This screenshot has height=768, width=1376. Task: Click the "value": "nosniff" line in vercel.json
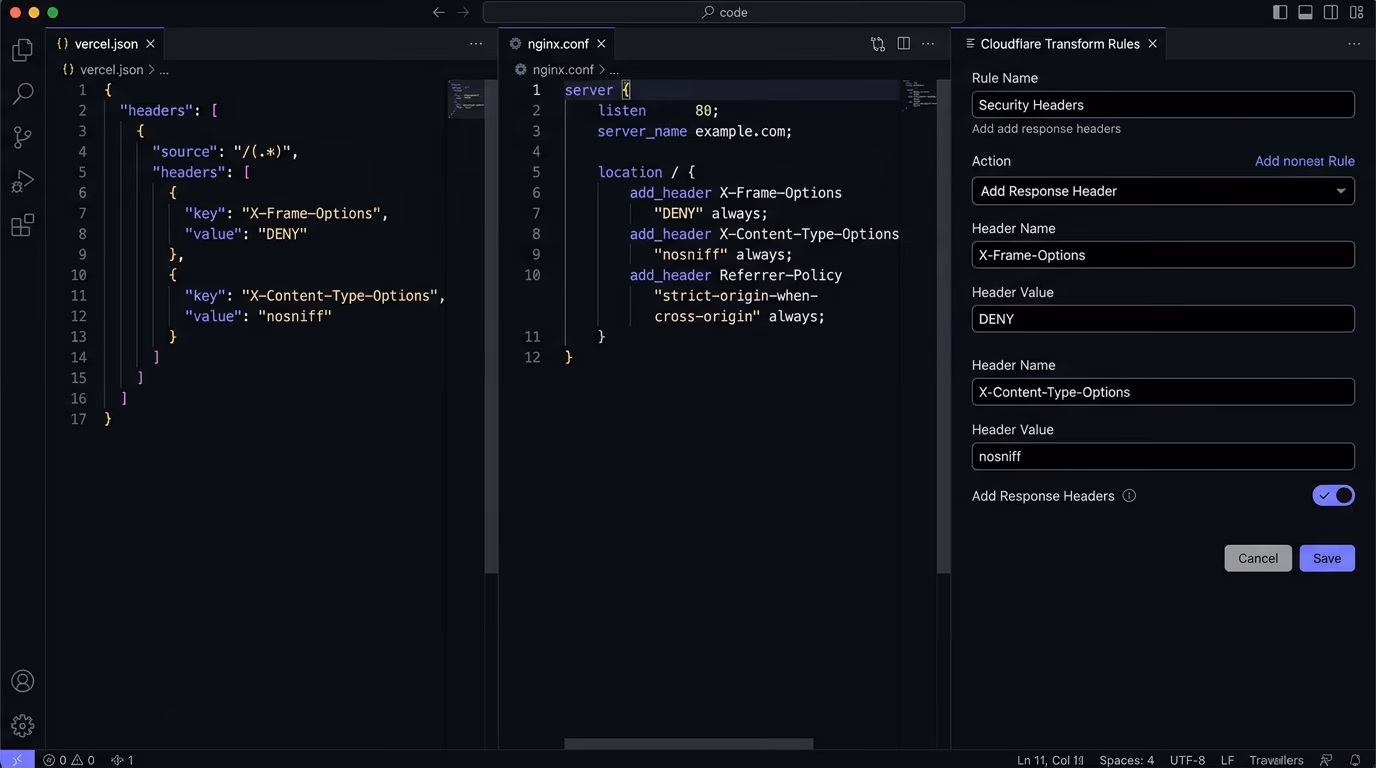click(x=258, y=316)
